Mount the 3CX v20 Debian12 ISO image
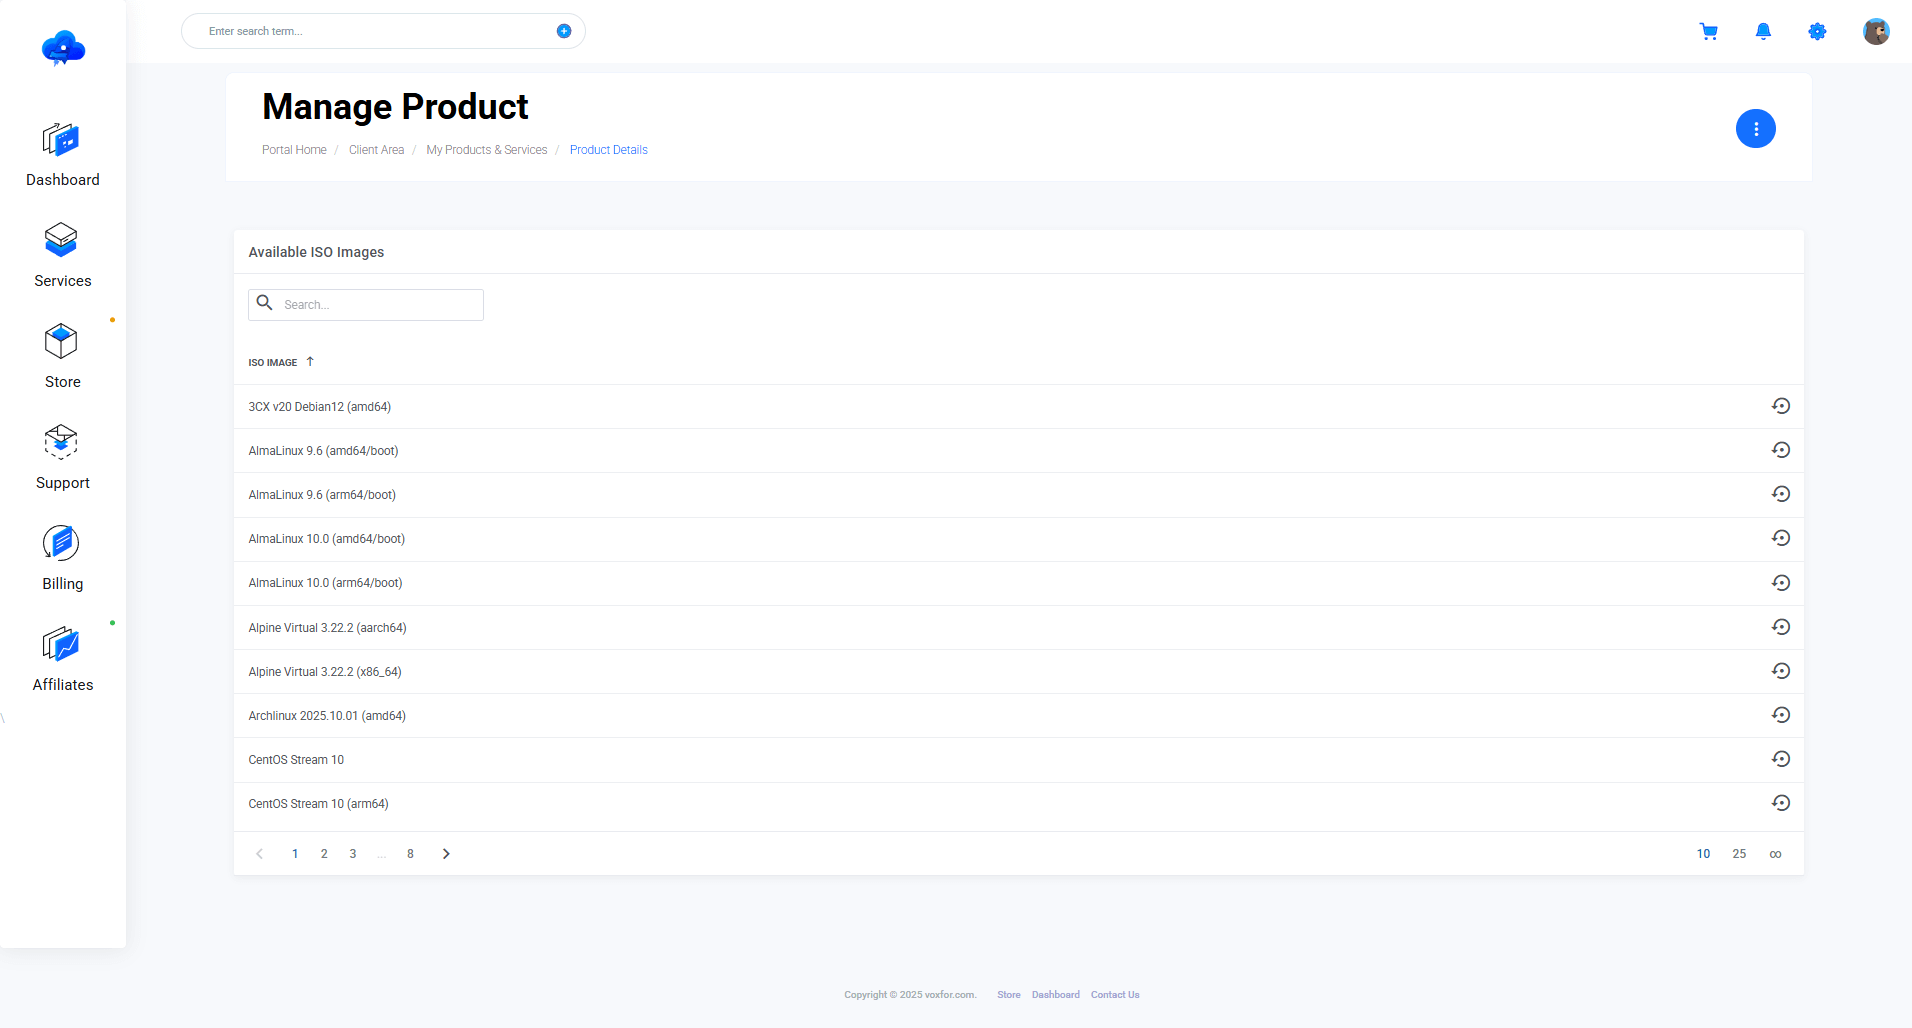 point(1782,406)
